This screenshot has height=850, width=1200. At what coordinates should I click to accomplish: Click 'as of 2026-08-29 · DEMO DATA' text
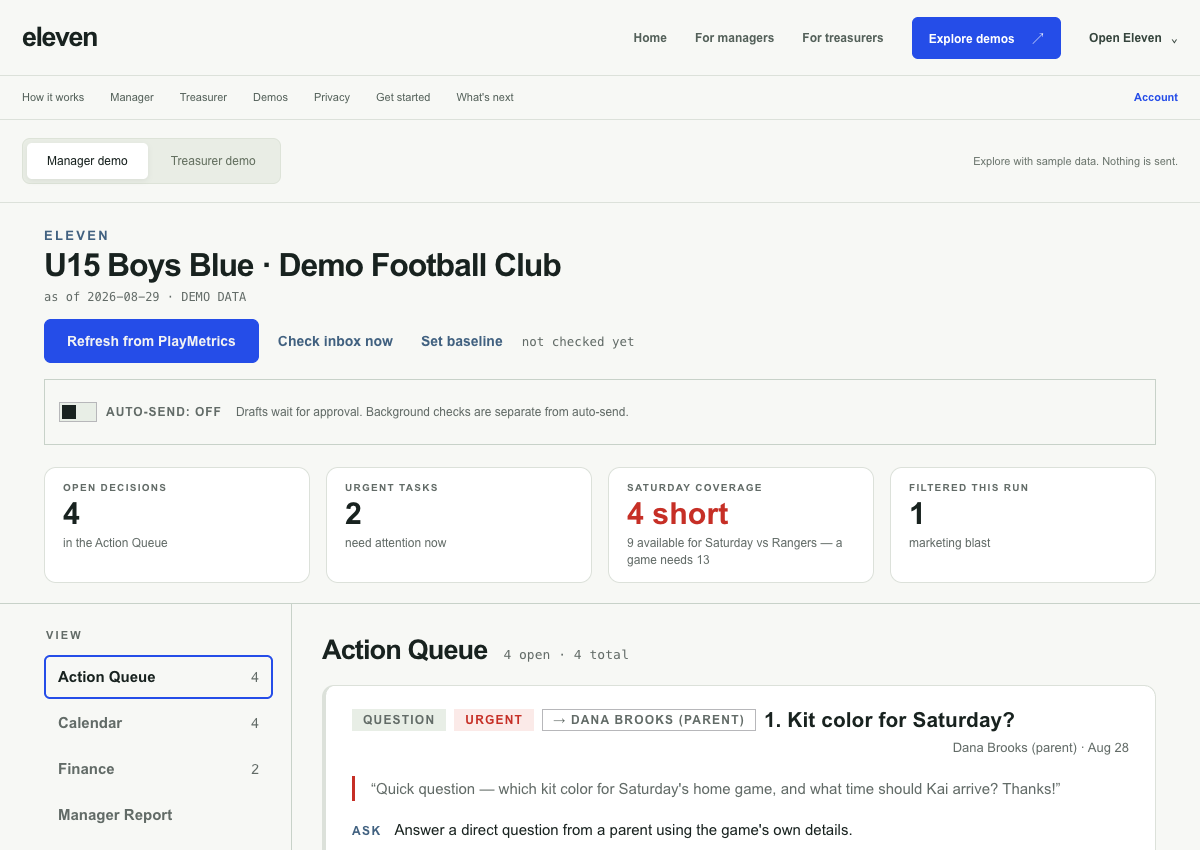point(145,297)
